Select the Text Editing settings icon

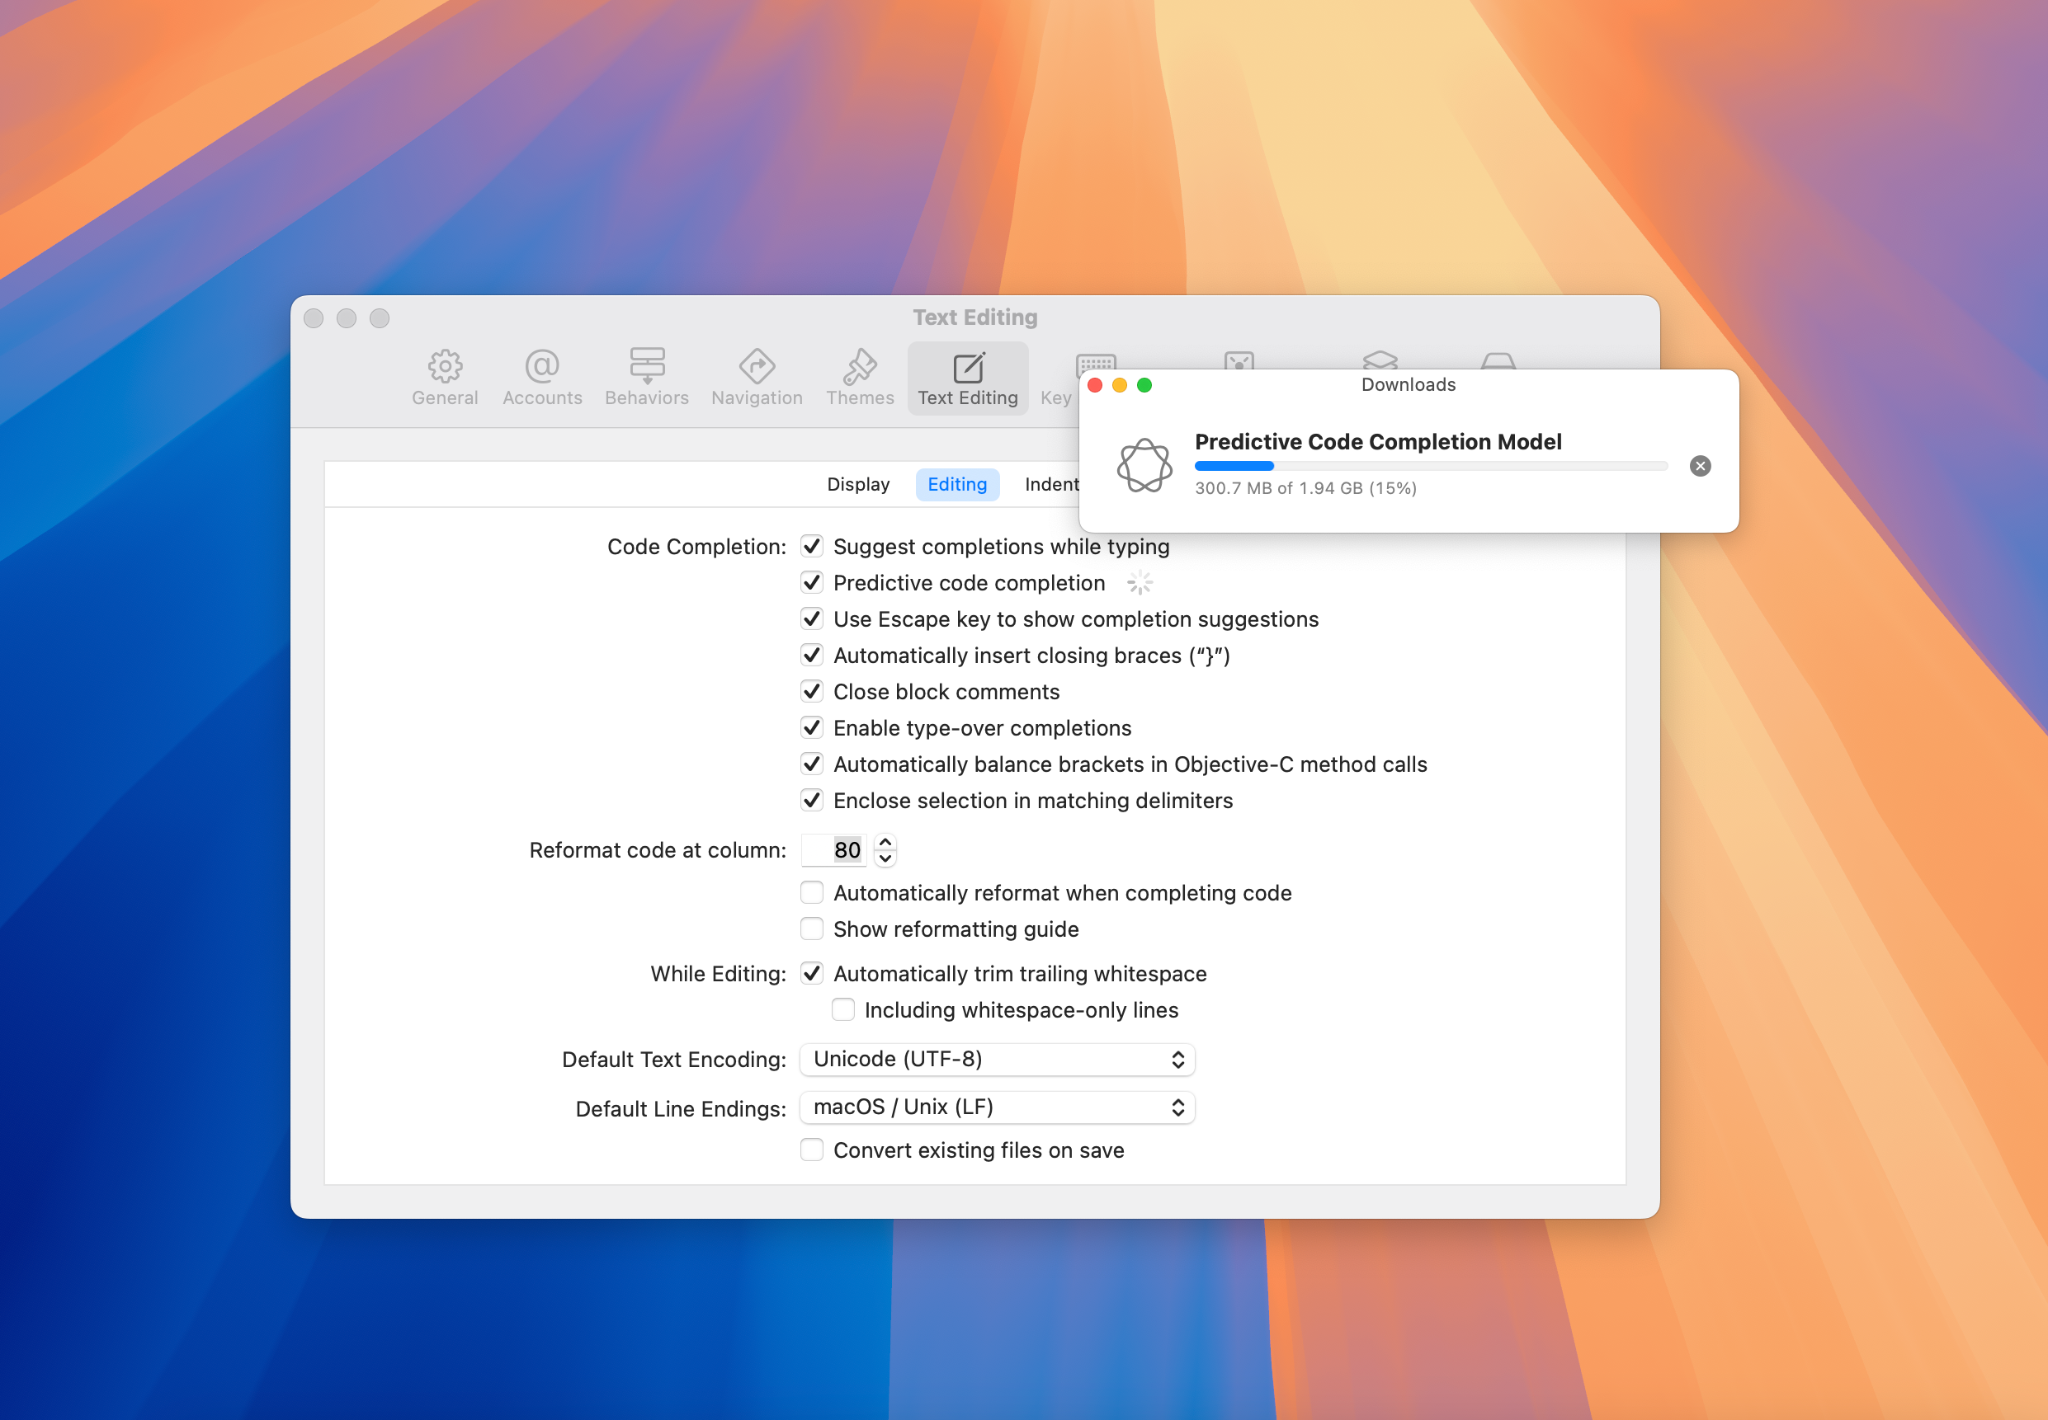(966, 377)
